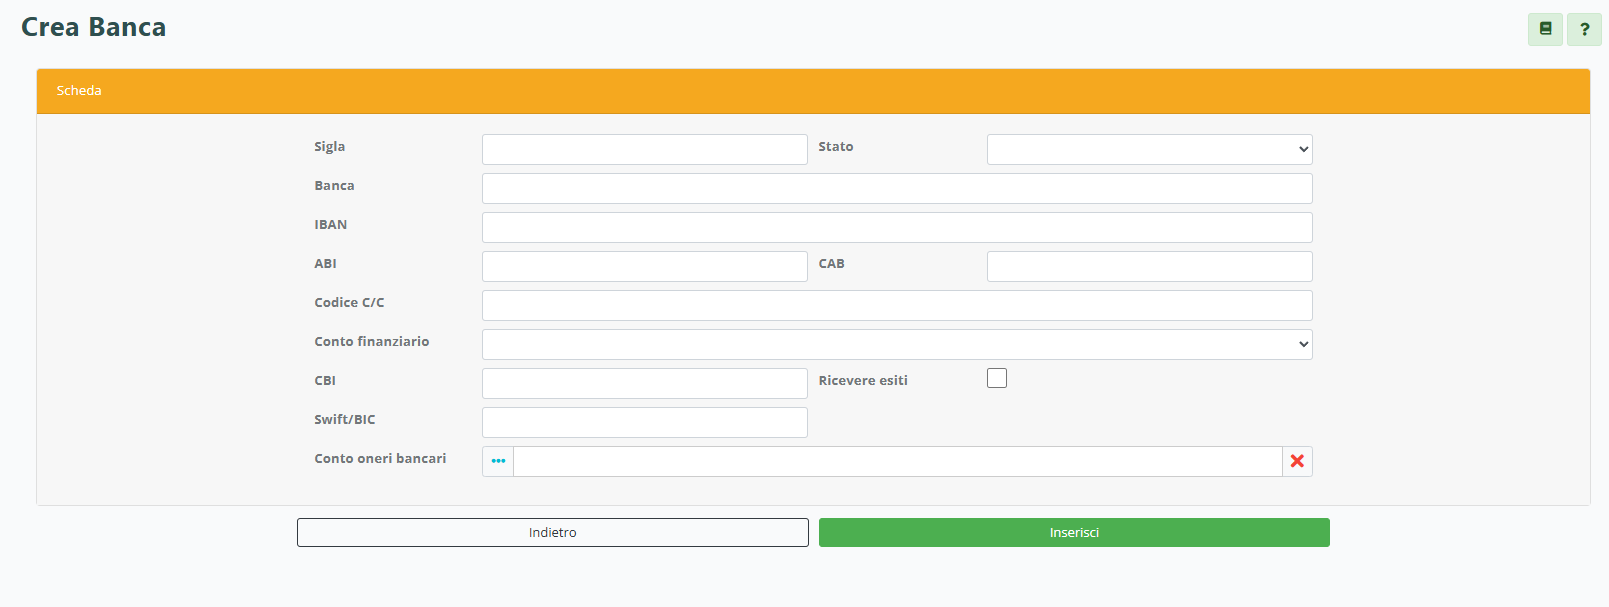The height and width of the screenshot is (607, 1609).
Task: Expand the Stato dropdown
Action: click(x=1149, y=149)
